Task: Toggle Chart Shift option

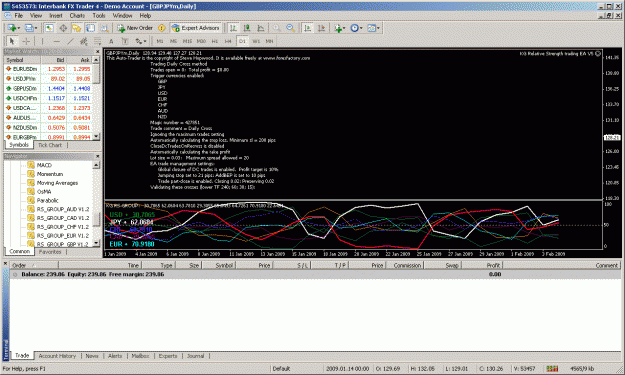Action: pyautogui.click(x=321, y=28)
